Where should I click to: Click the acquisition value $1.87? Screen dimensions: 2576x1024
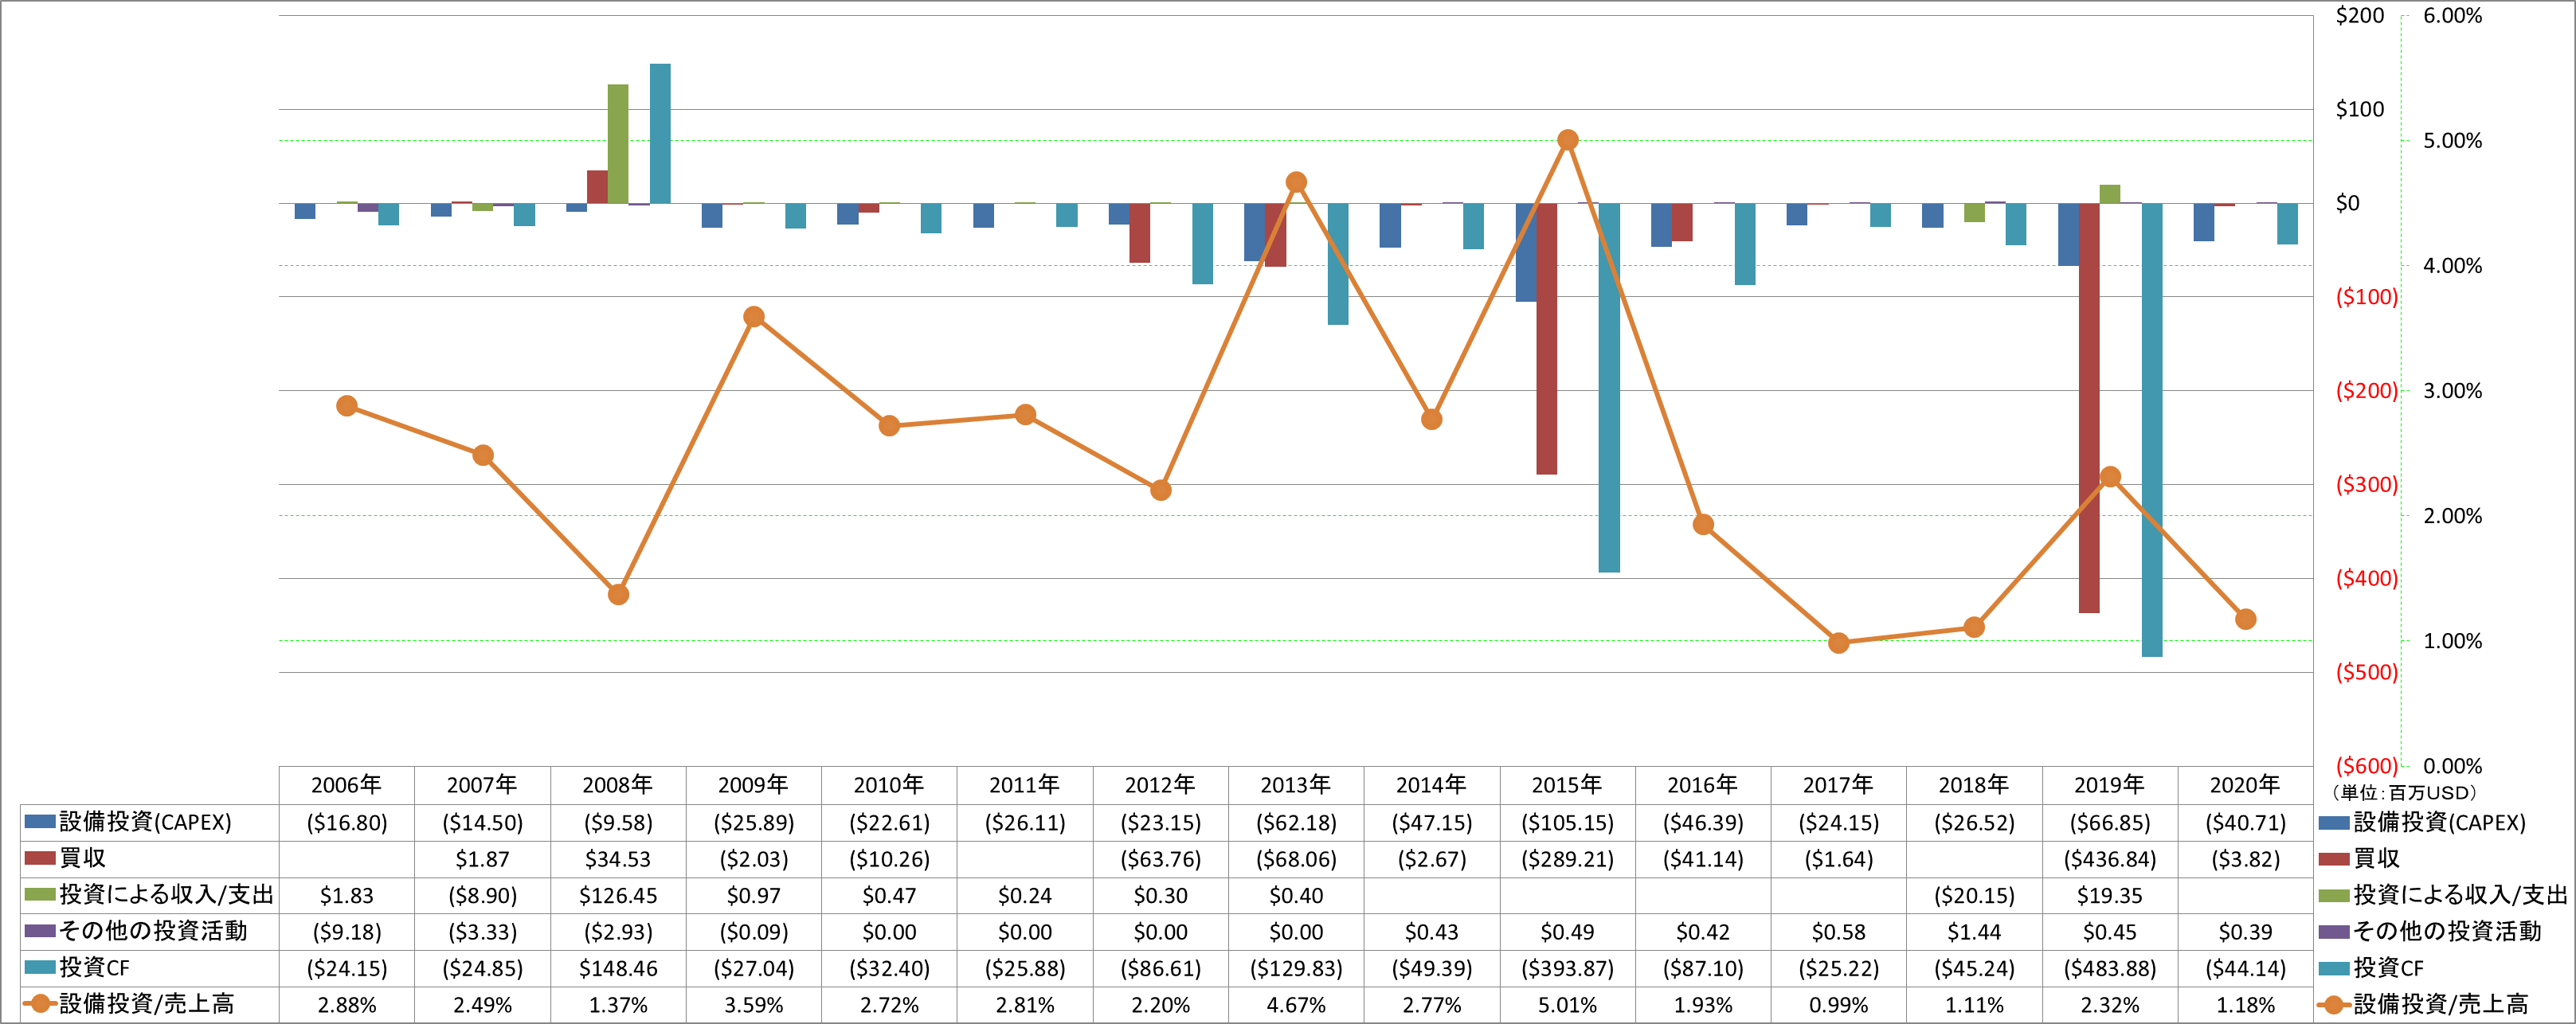(x=482, y=859)
